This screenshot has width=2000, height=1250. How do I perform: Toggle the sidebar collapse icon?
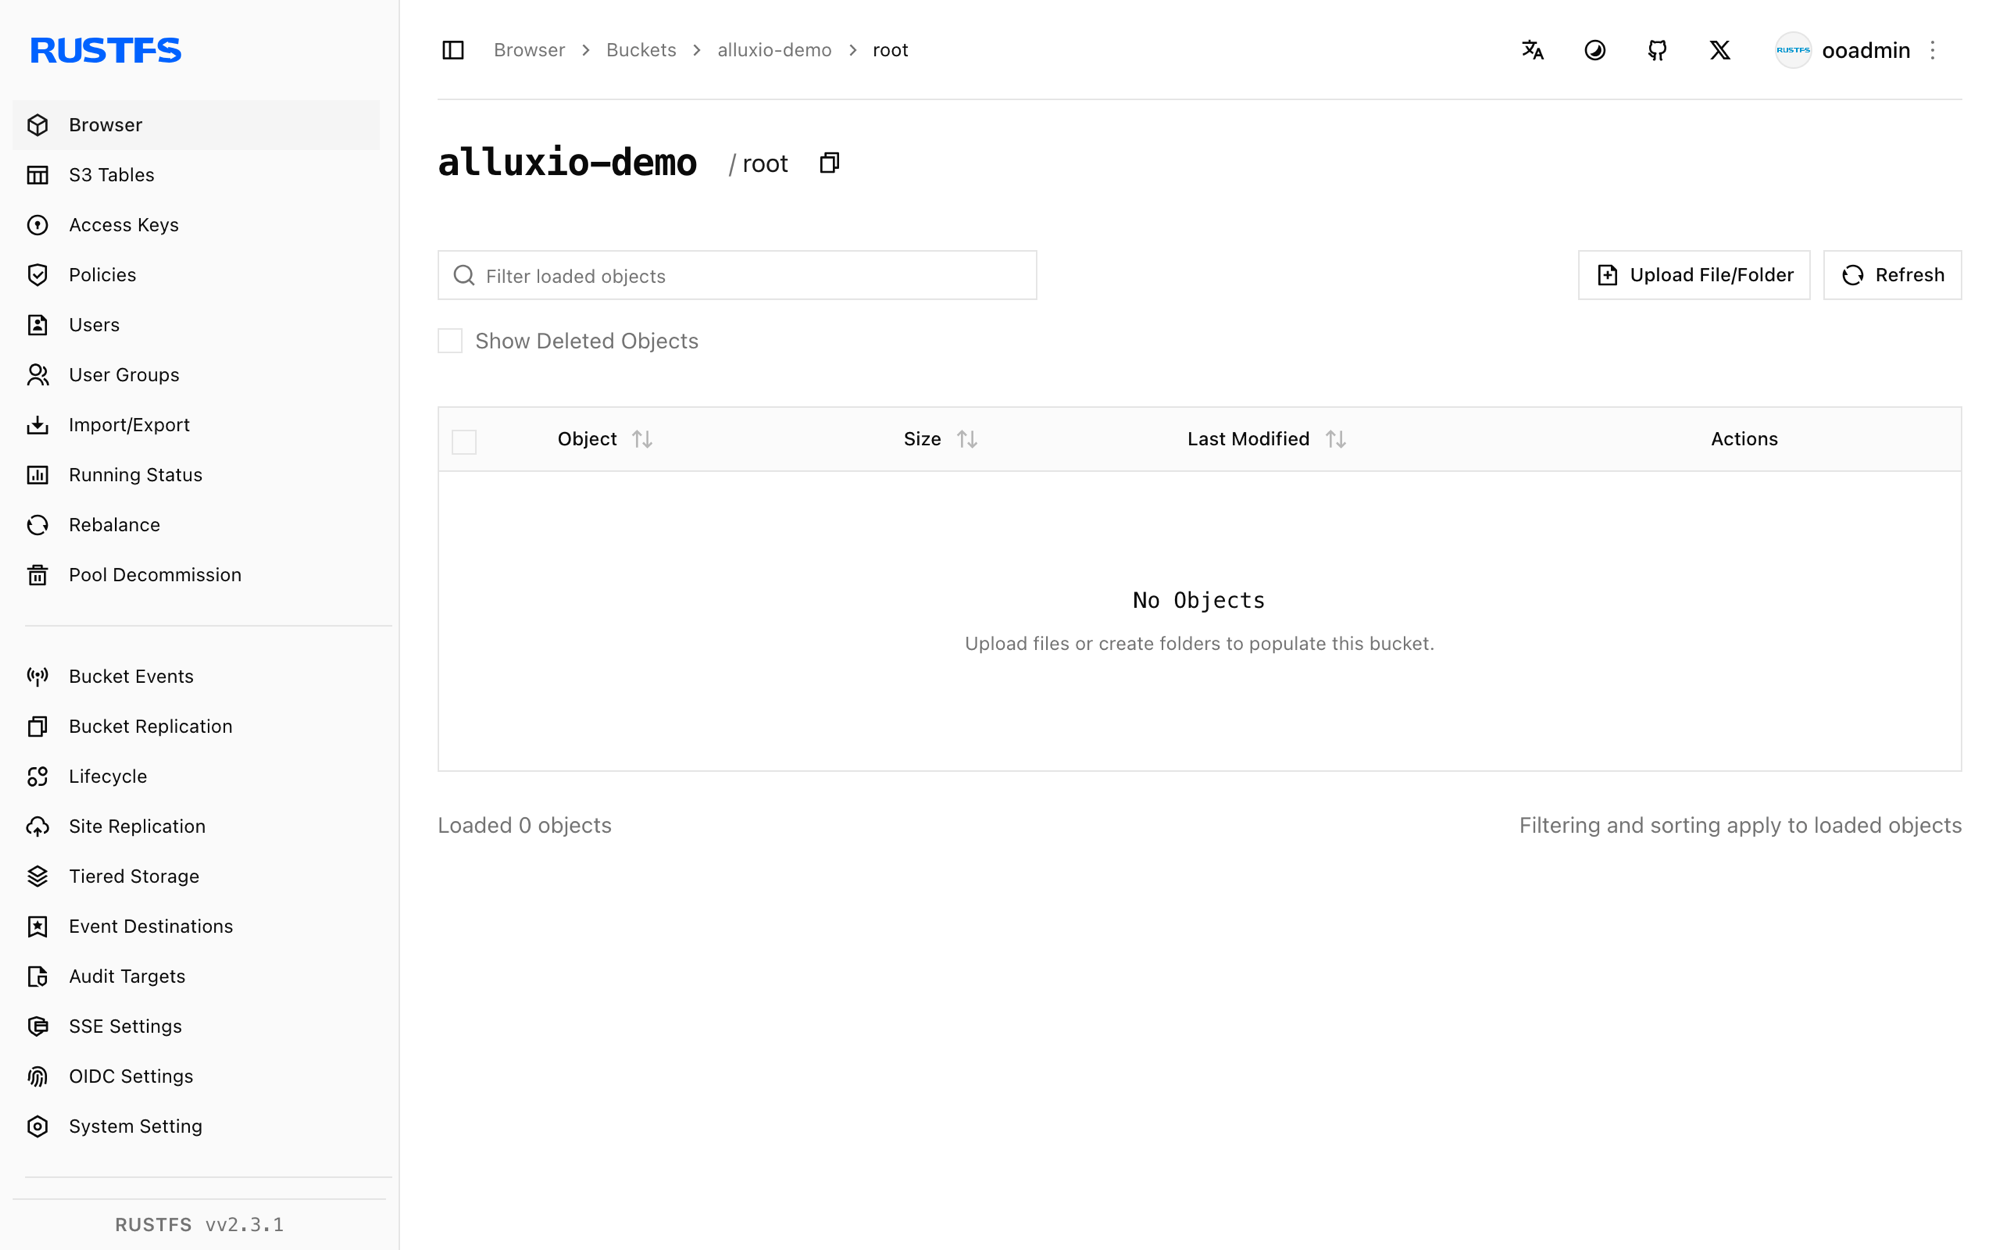[x=453, y=50]
